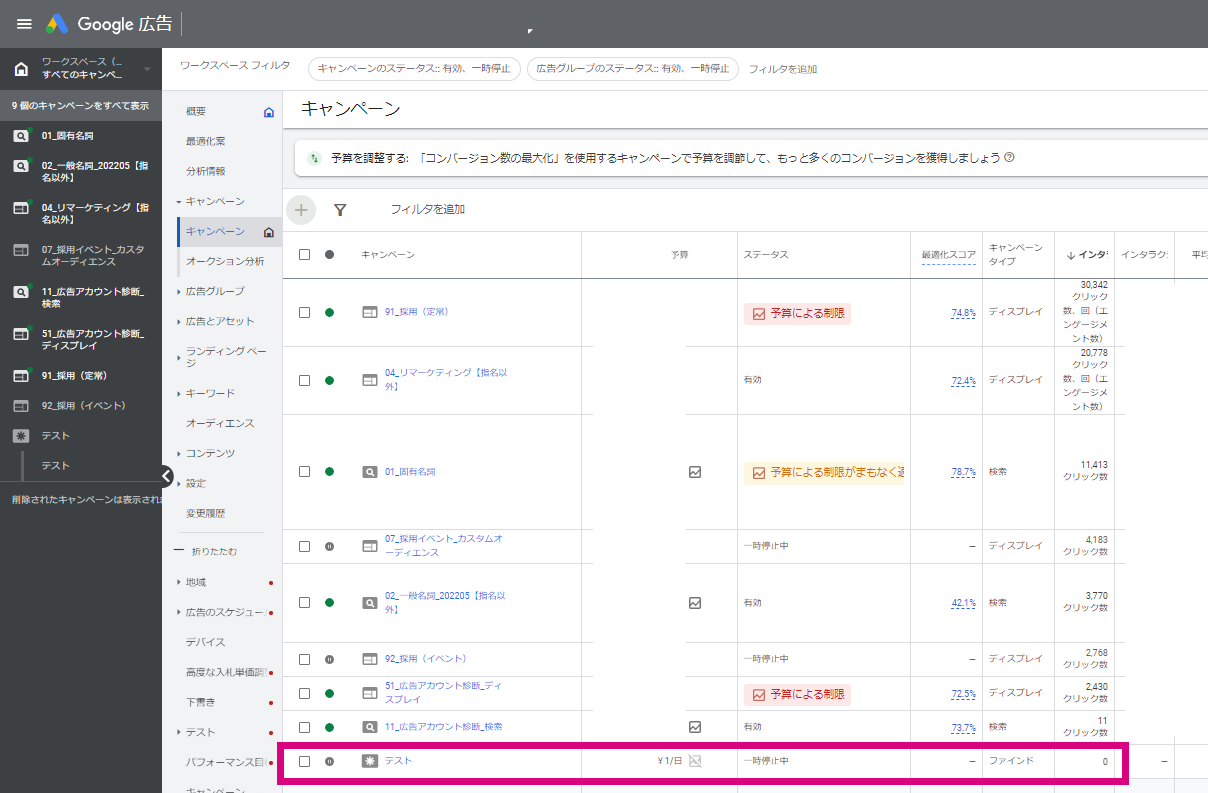Click the help icon after budget recommendation

coord(1009,157)
